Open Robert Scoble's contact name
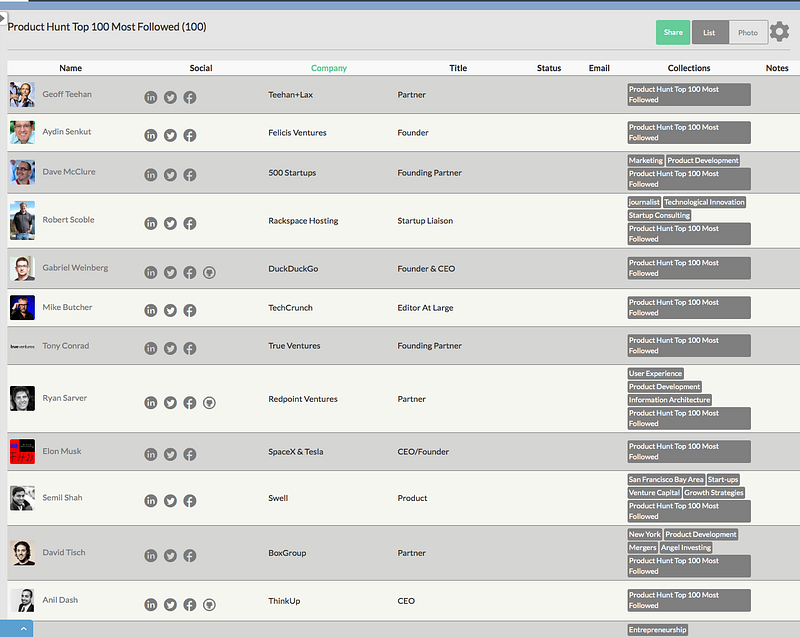 [x=68, y=220]
